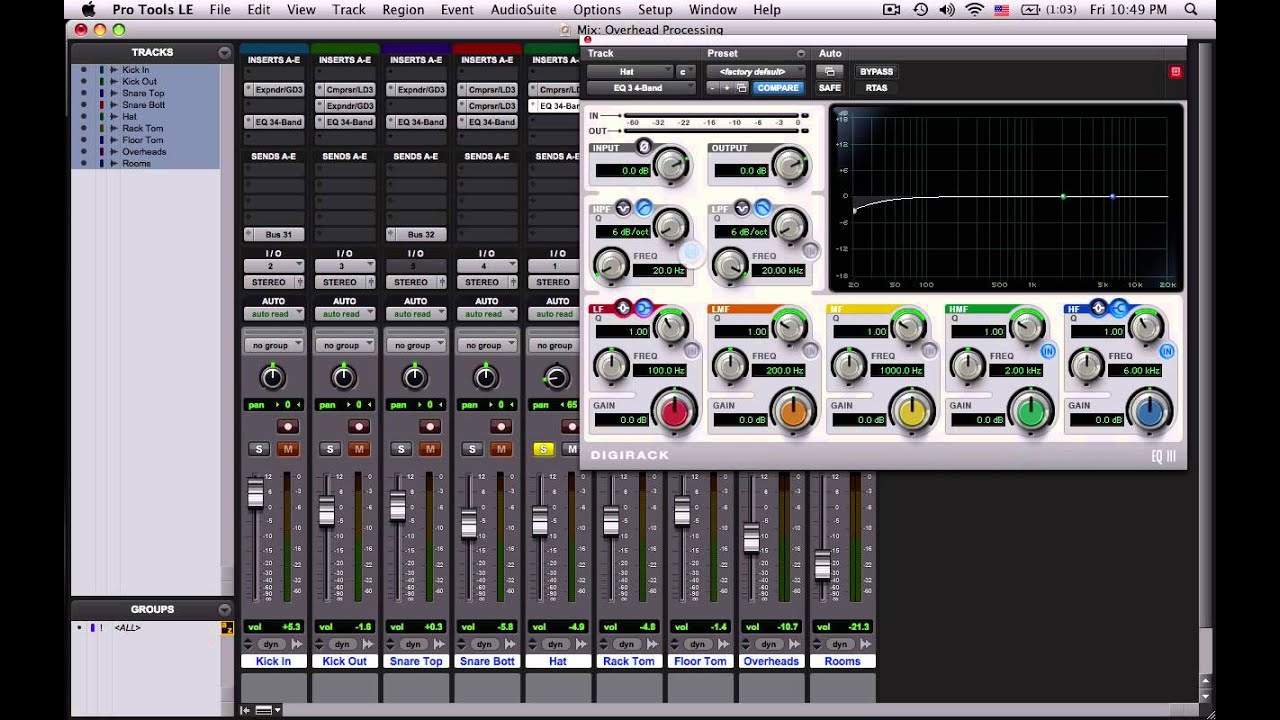
Task: Toggle the MF band IN button
Action: (929, 351)
